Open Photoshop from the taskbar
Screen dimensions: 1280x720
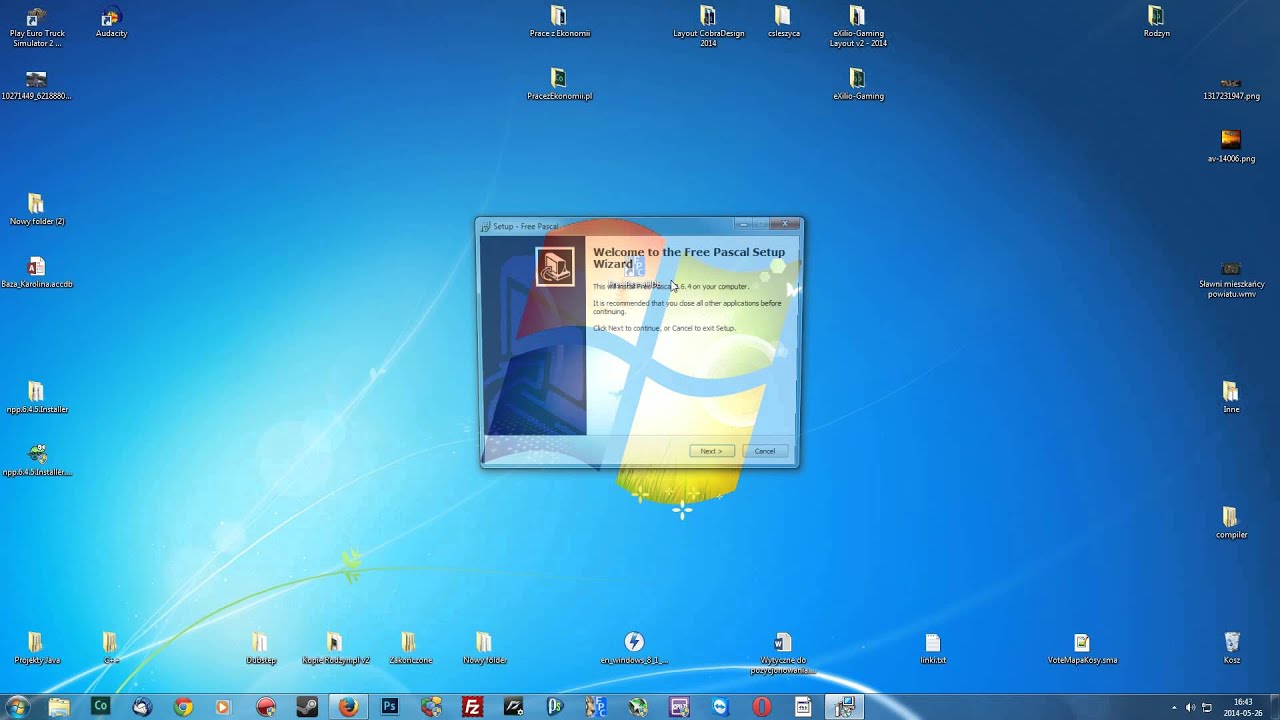pyautogui.click(x=390, y=707)
